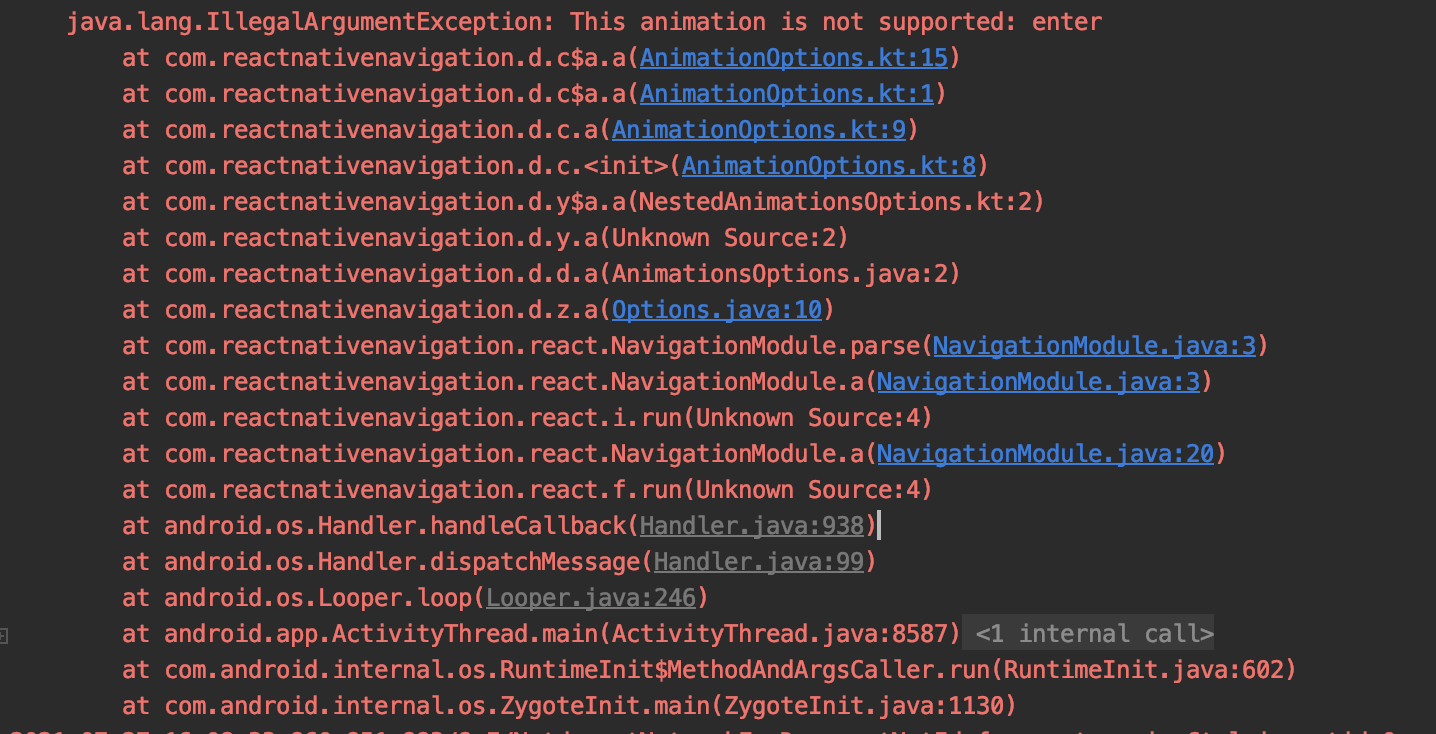Click the 'react.f.run(Unknown Source:4)' frame
The height and width of the screenshot is (734, 1436).
(x=527, y=489)
